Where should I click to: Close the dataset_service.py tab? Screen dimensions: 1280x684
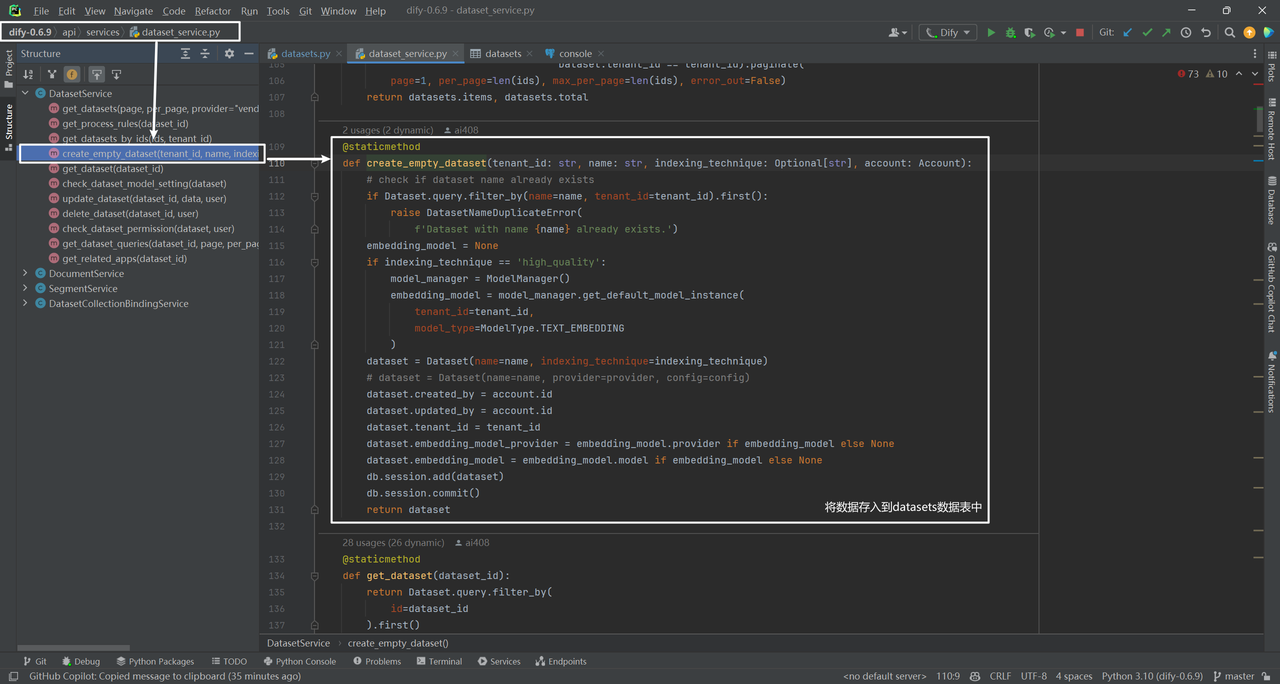(x=456, y=54)
